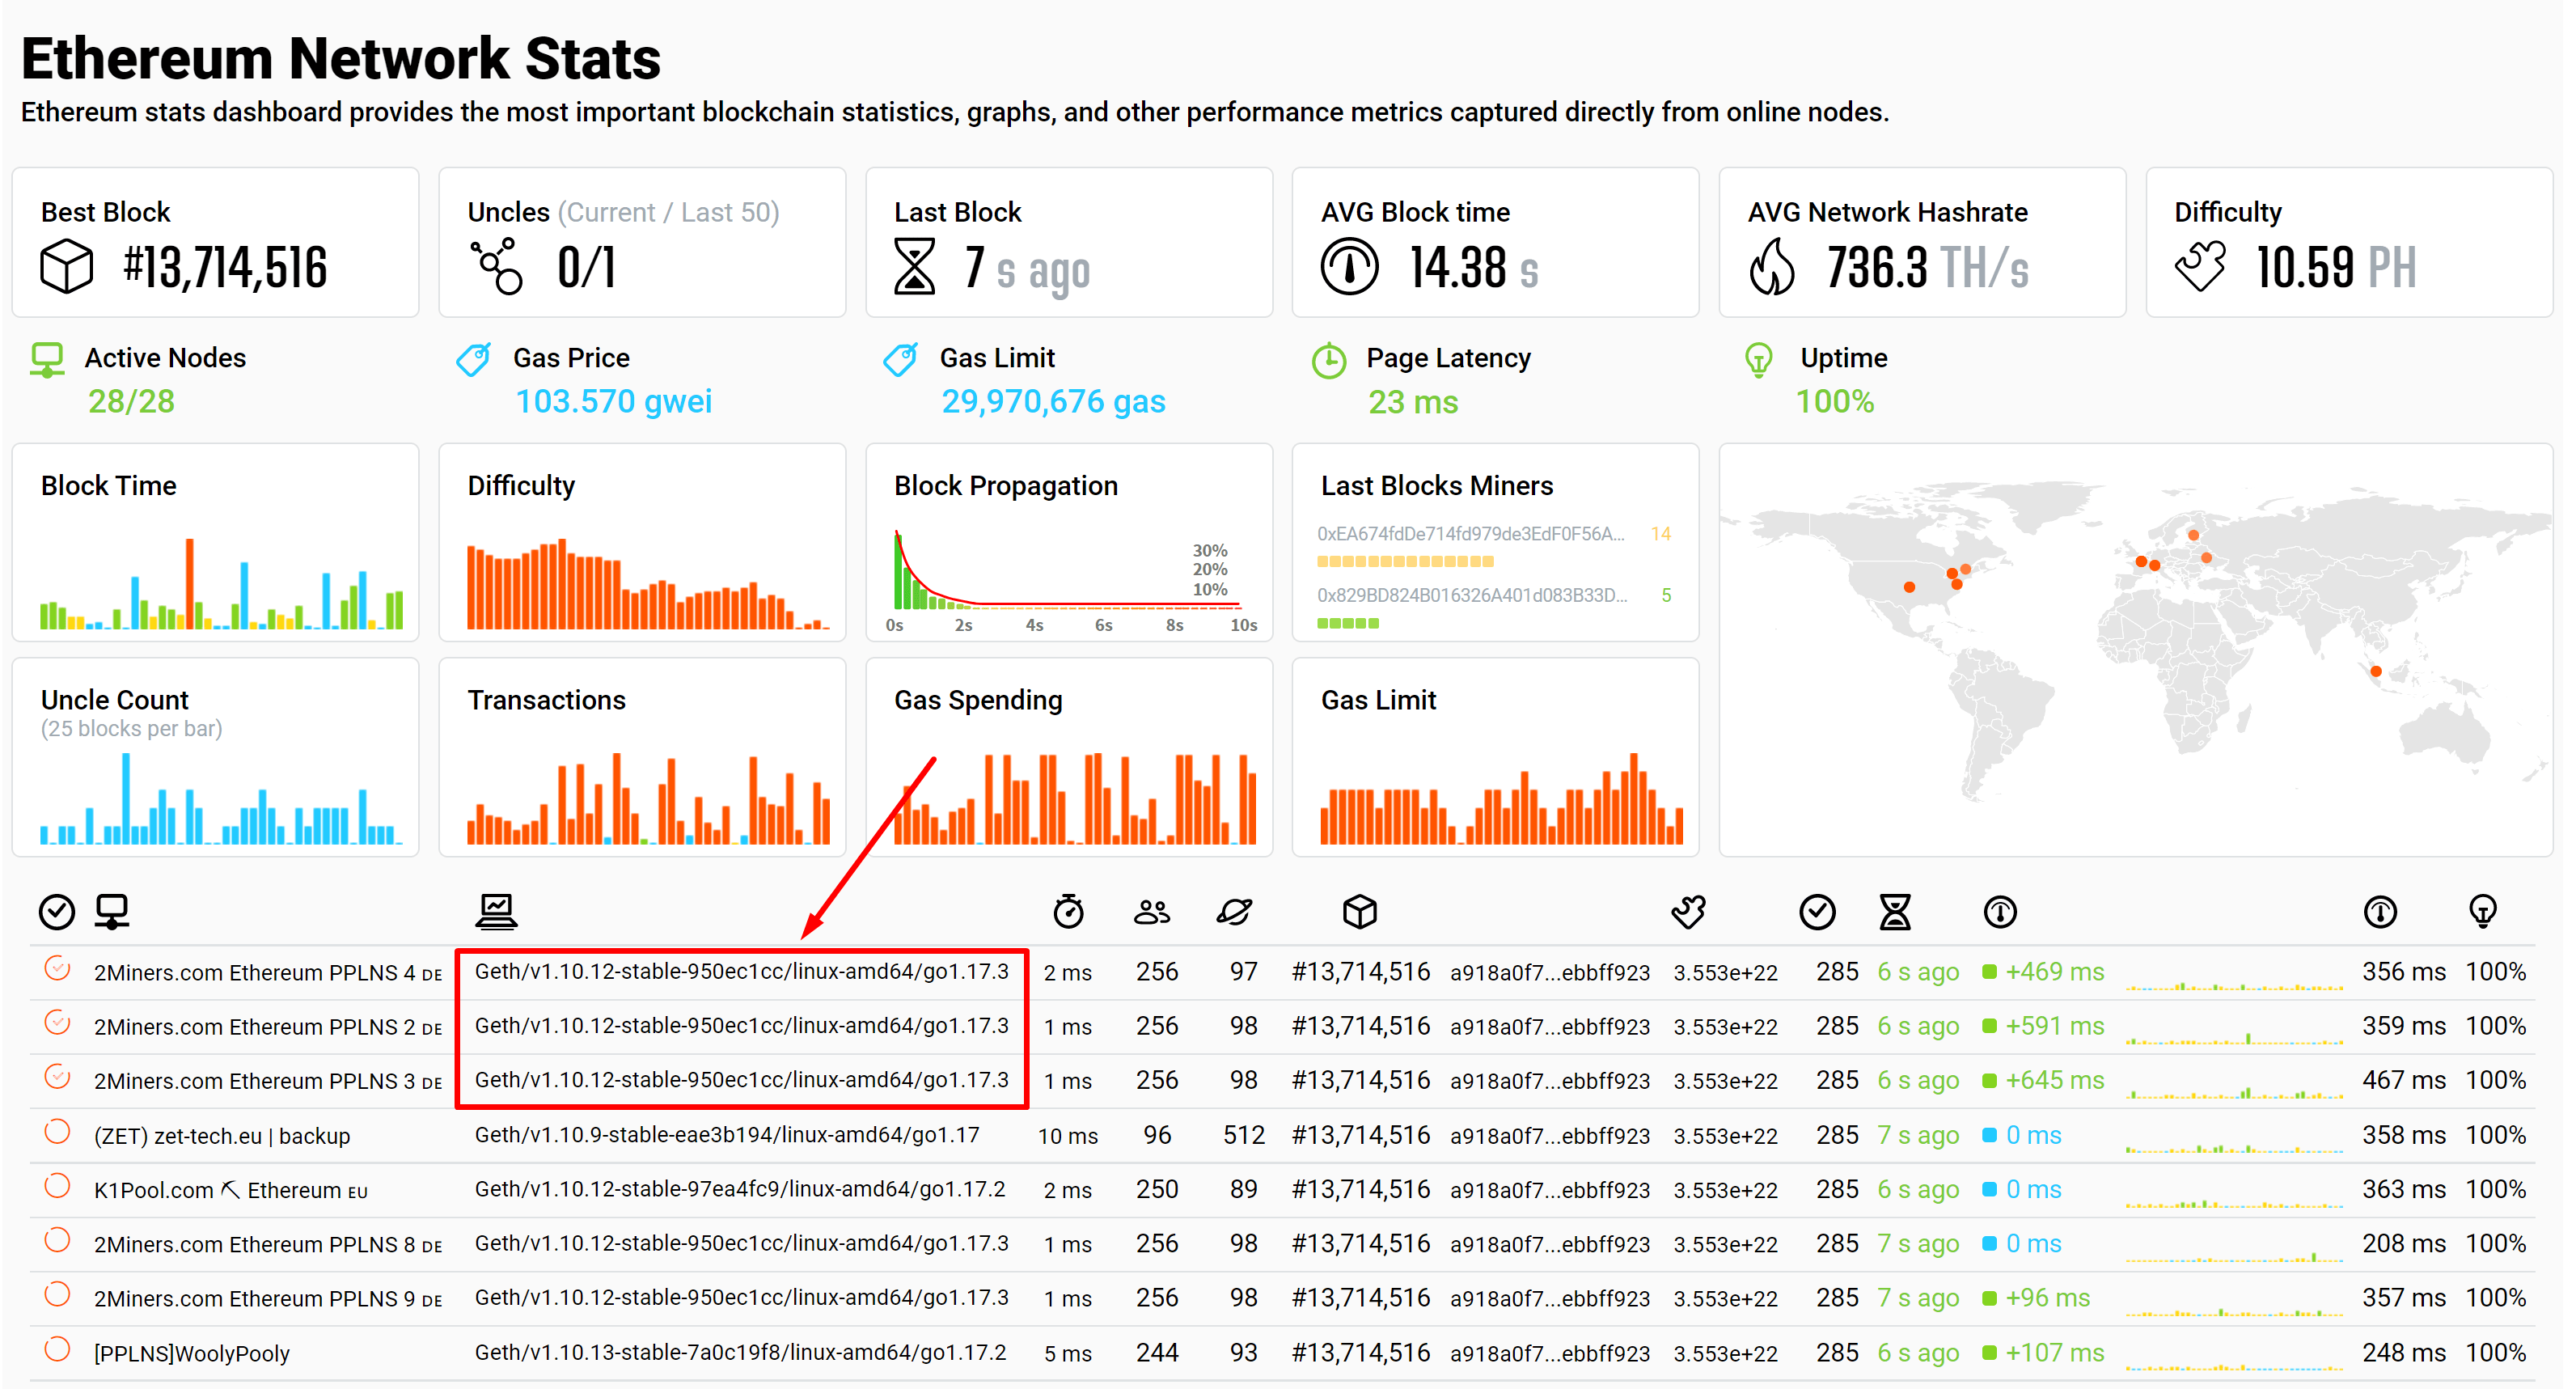
Task: Sort by latency stopwatch icon
Action: (1068, 911)
